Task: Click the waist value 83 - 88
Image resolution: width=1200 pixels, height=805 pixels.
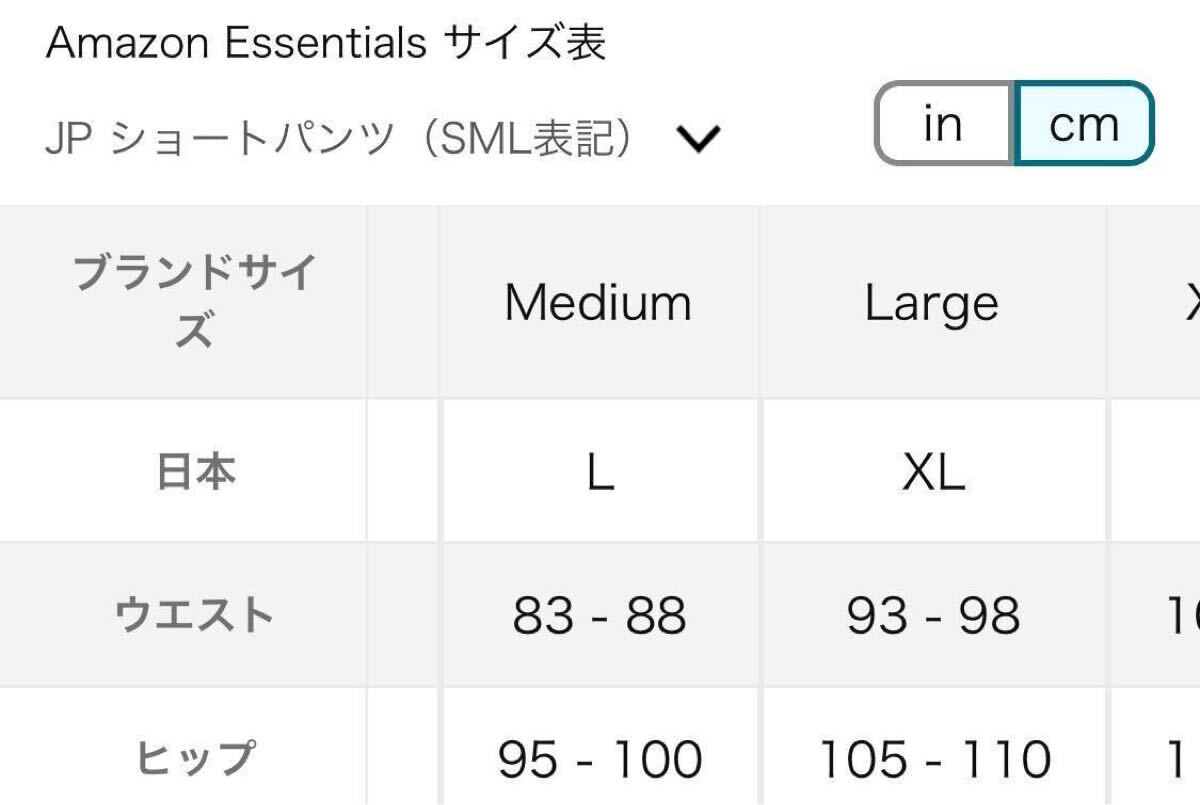Action: click(600, 616)
